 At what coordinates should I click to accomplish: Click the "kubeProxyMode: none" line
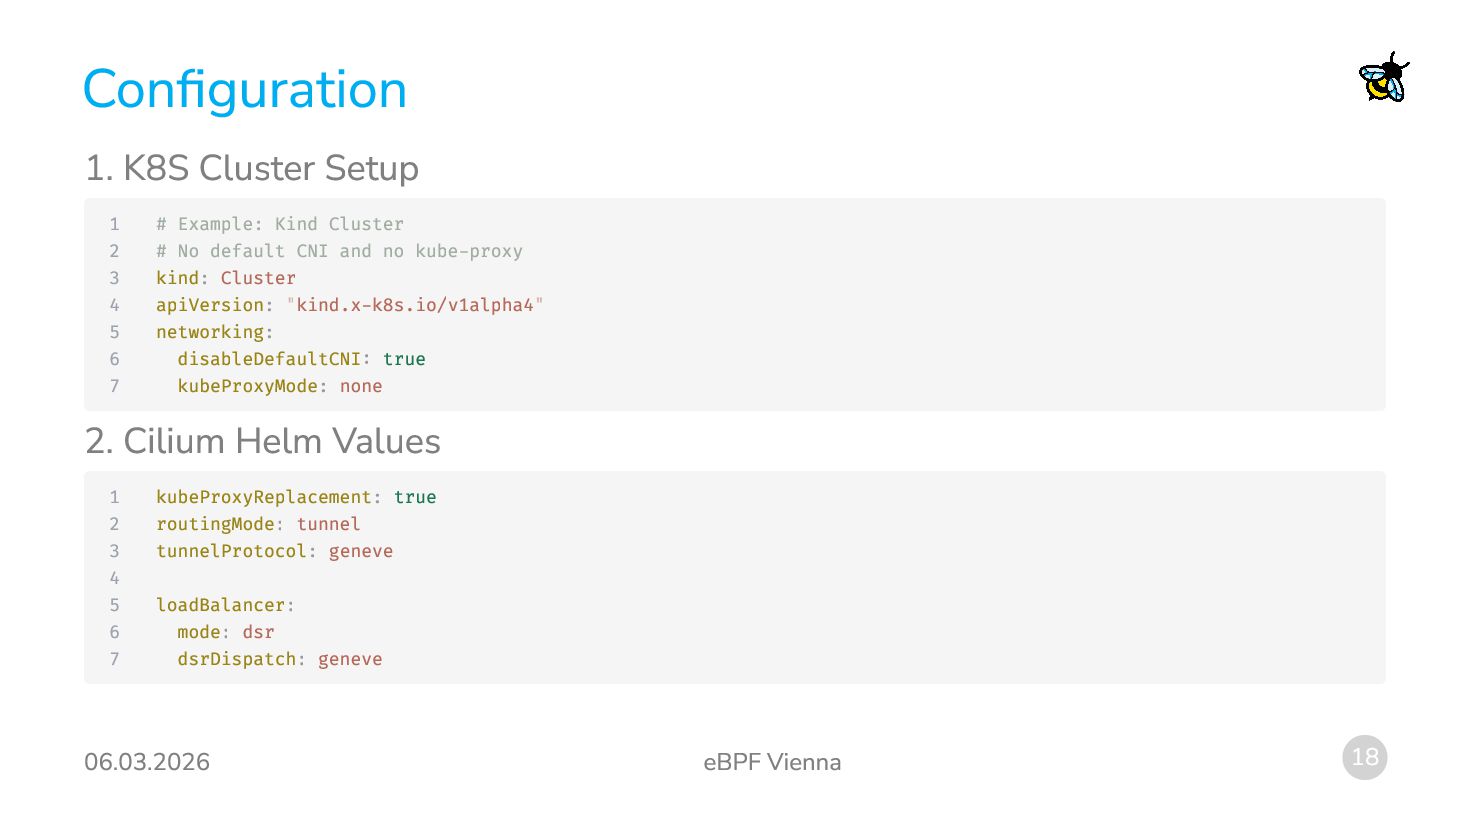[280, 386]
